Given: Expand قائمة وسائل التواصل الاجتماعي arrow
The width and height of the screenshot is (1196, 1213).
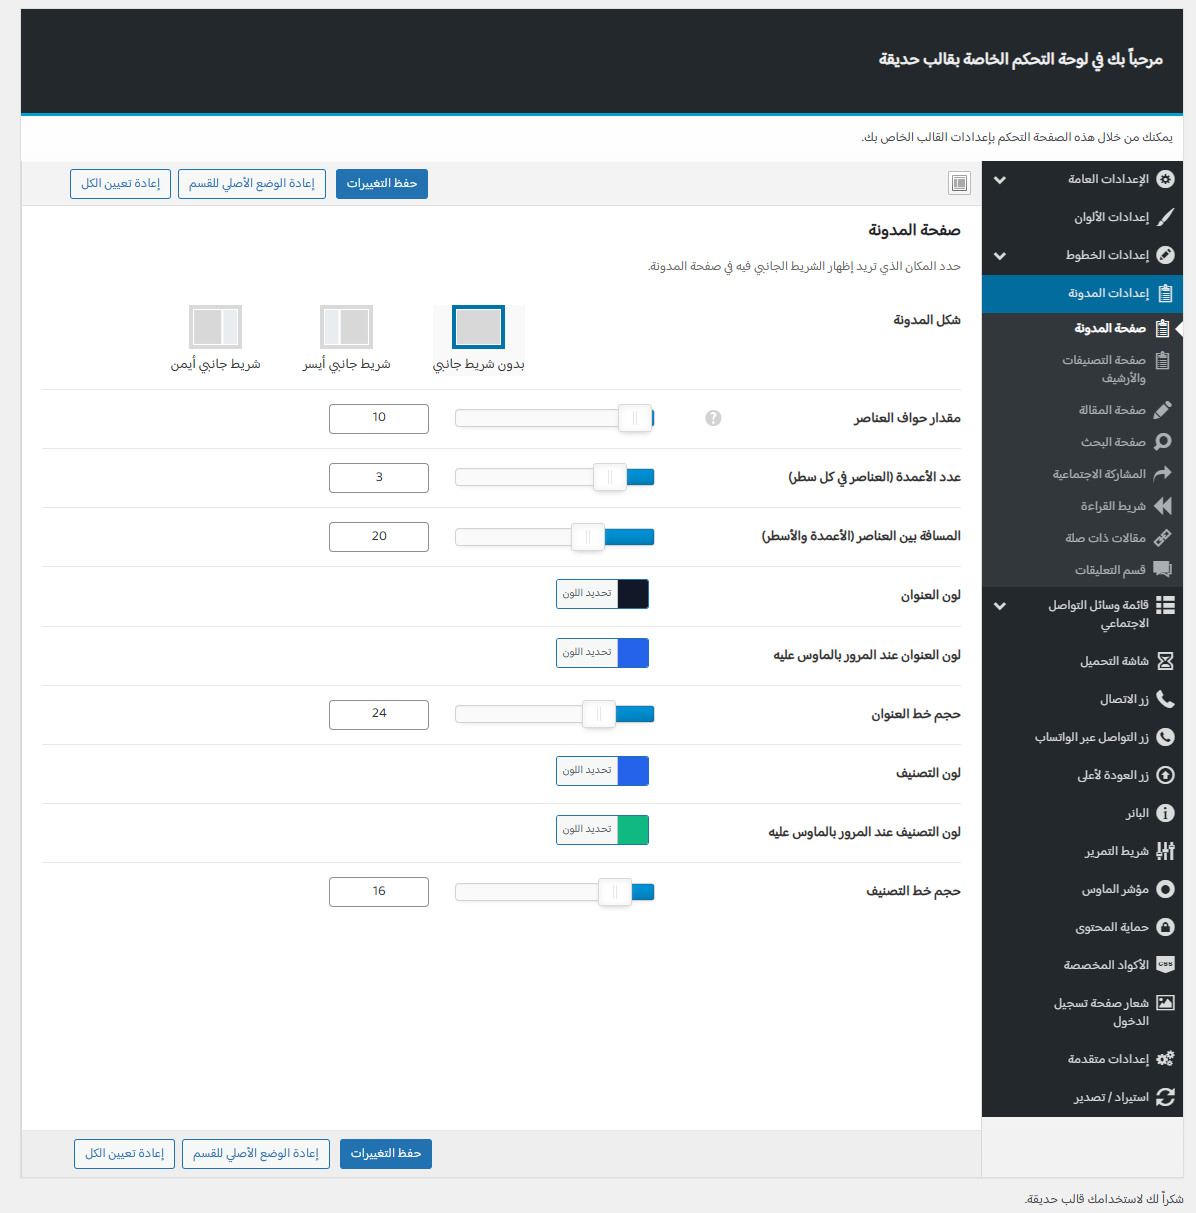Looking at the screenshot, I should click(1000, 606).
